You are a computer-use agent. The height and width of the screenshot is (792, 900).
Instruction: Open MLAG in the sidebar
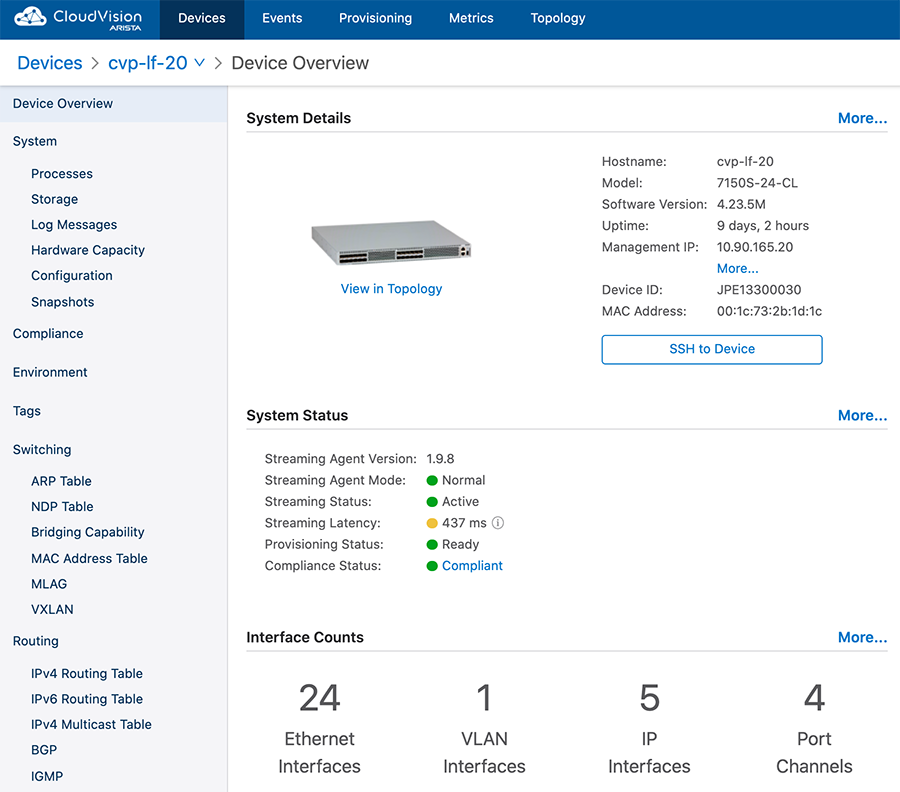(49, 584)
